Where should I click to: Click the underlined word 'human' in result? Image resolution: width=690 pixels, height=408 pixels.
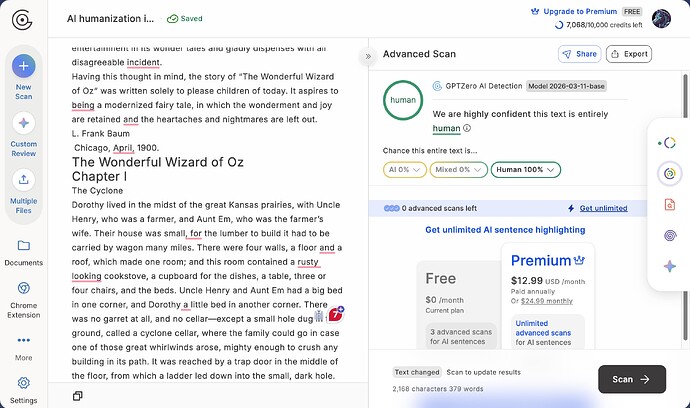[446, 128]
